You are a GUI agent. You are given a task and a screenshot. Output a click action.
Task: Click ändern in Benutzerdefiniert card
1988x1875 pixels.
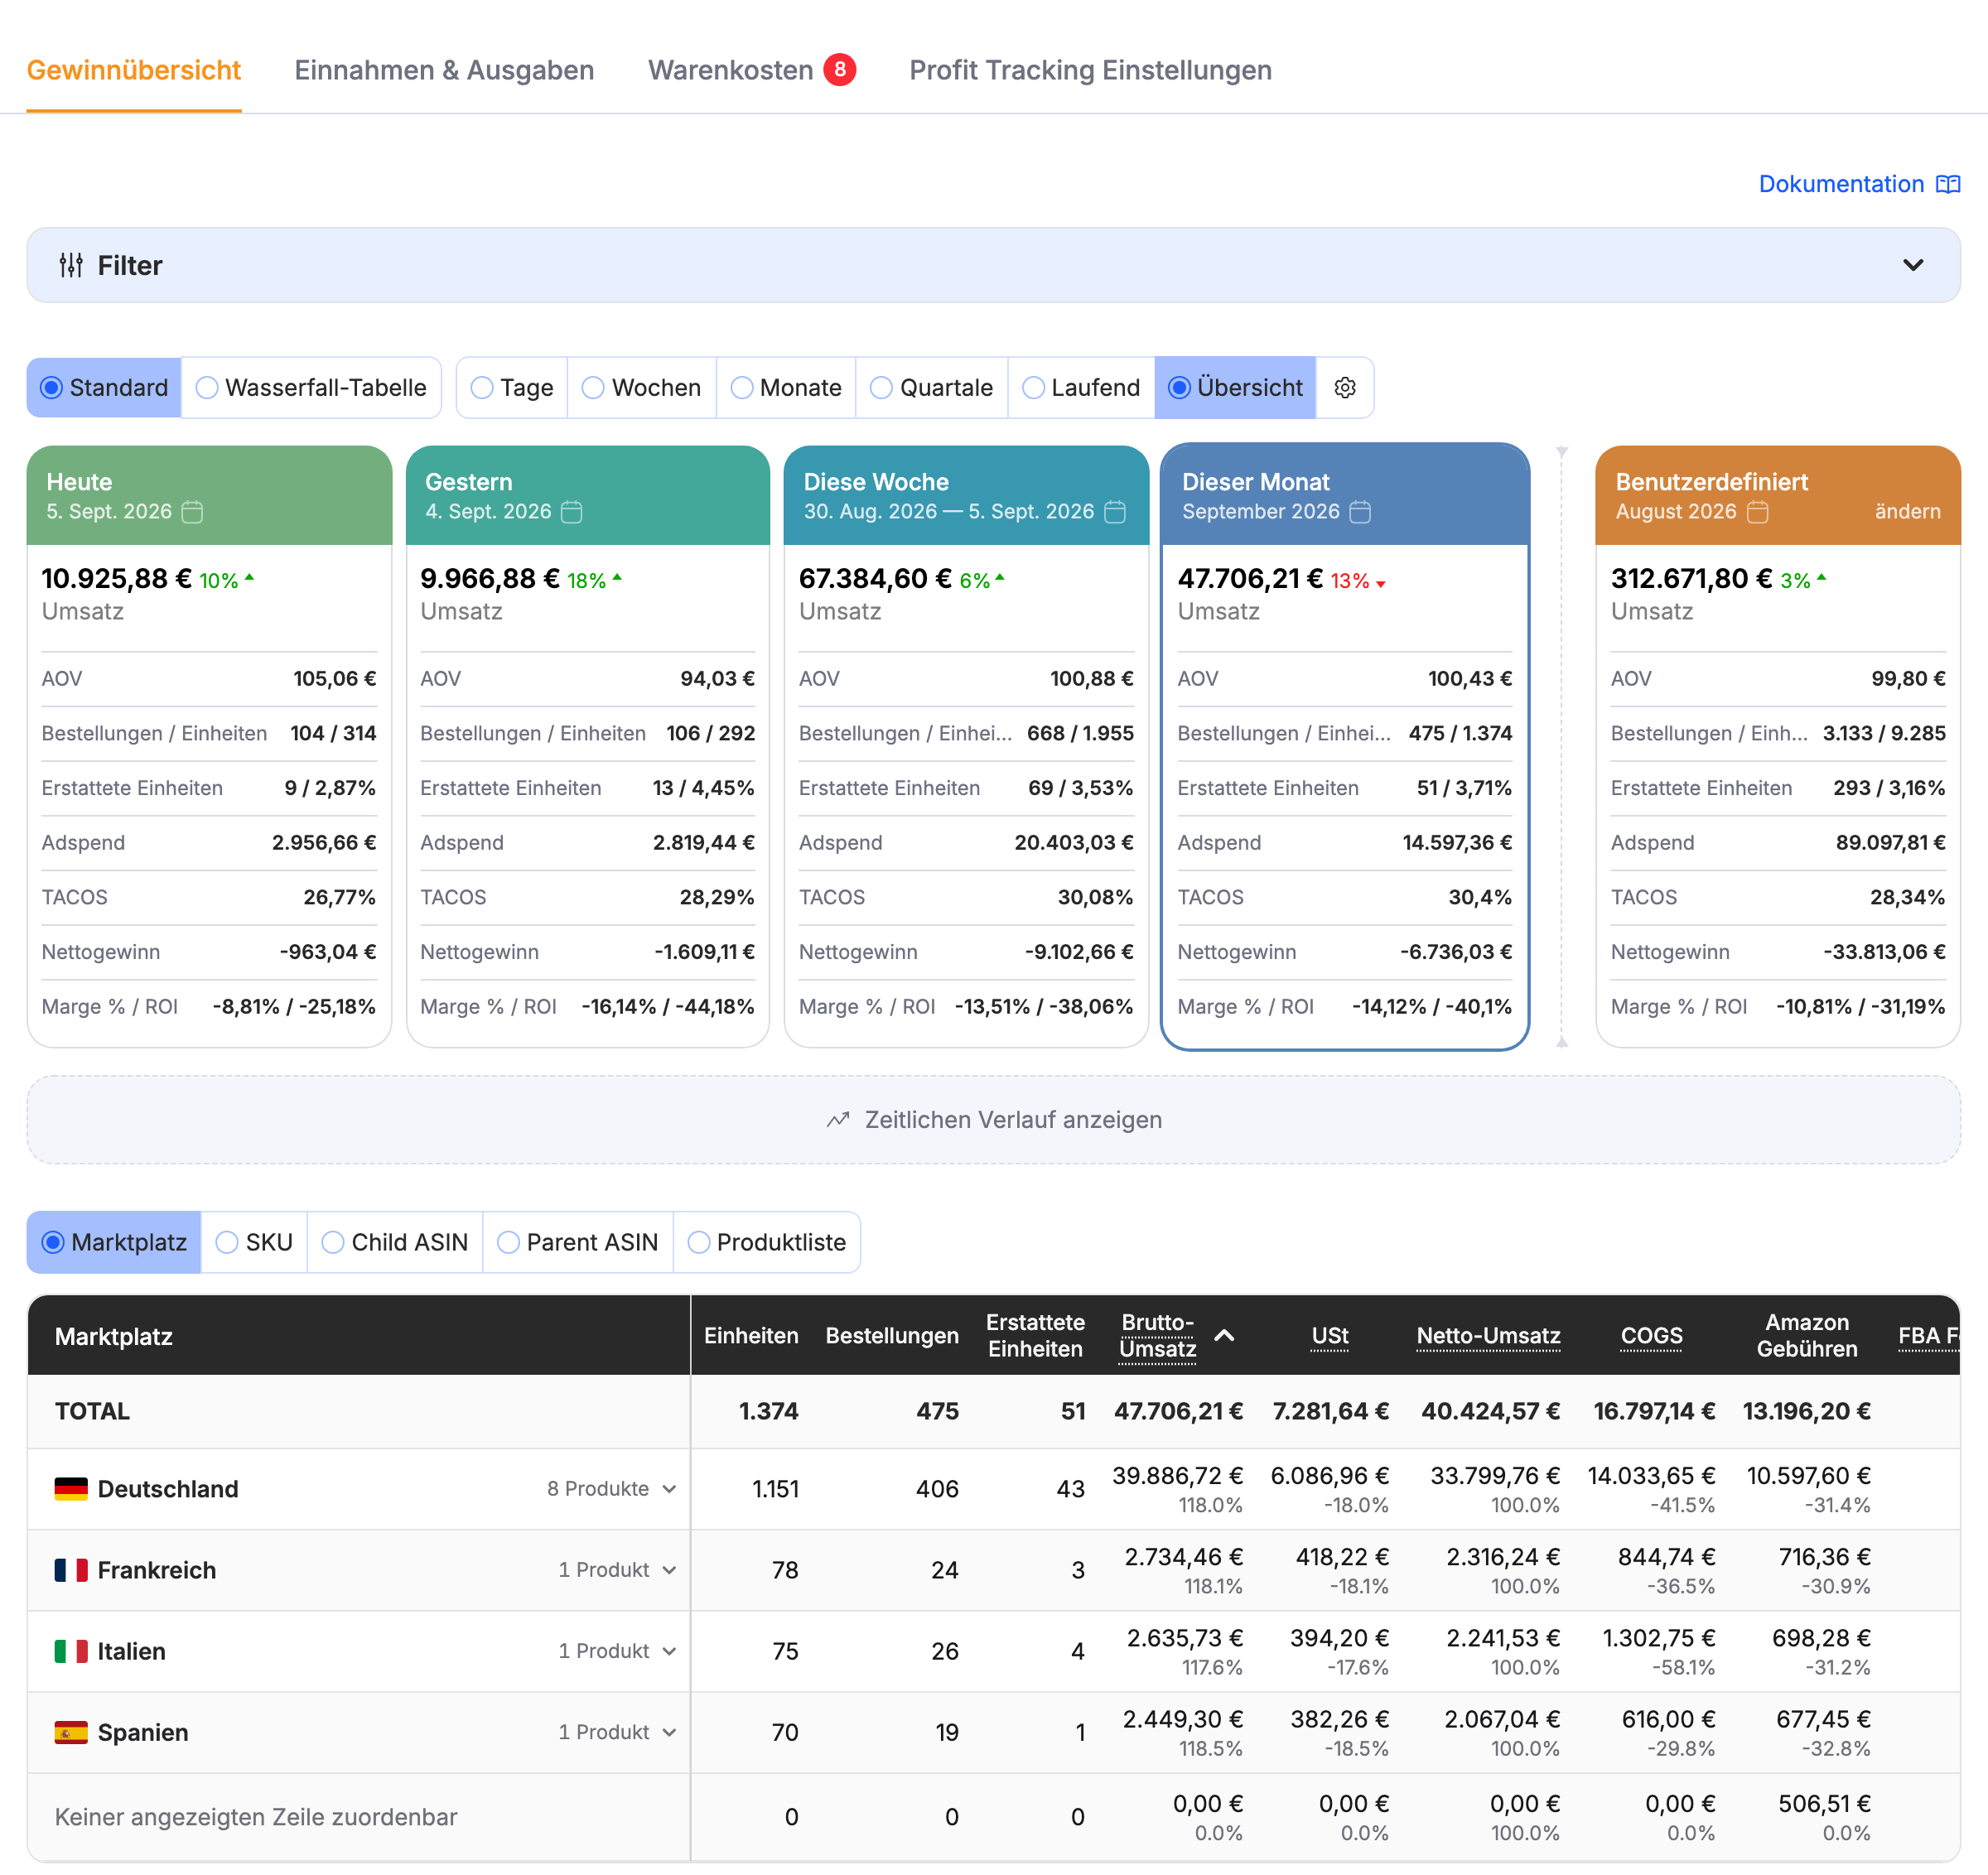pyautogui.click(x=1907, y=511)
